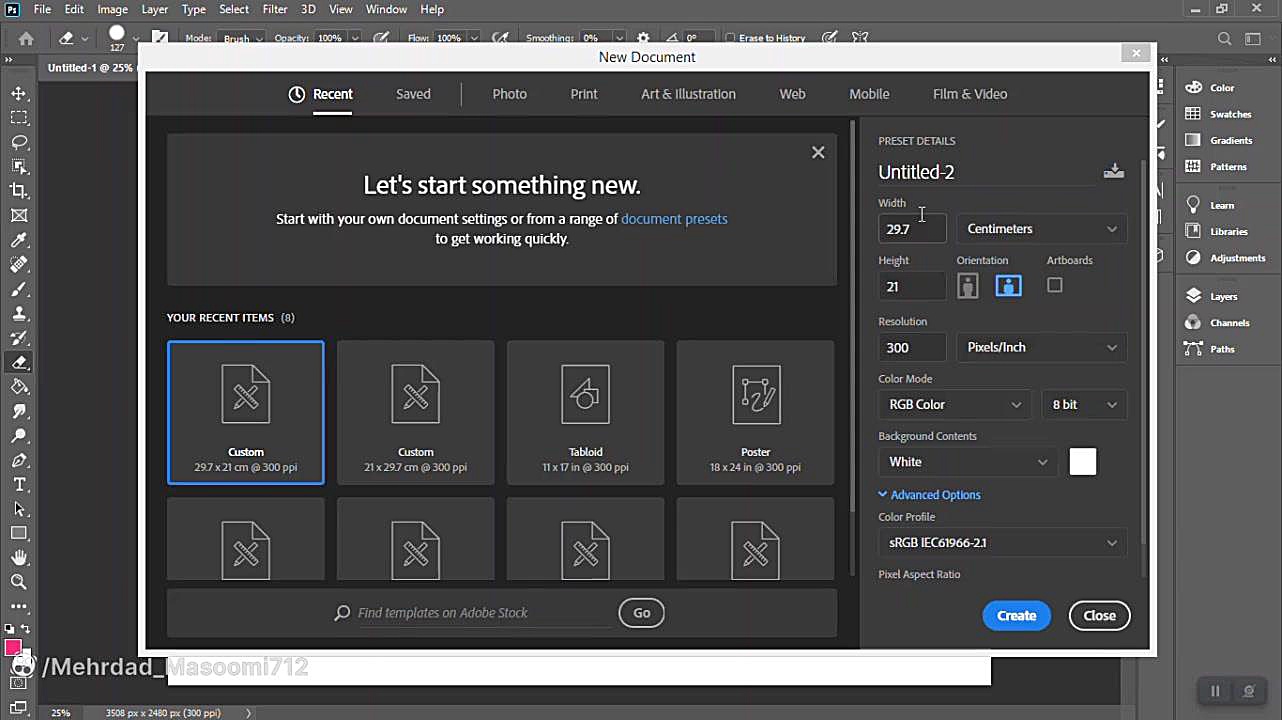Viewport: 1282px width, 720px height.
Task: Select the Eraser tool in toolbar
Action: pos(19,362)
